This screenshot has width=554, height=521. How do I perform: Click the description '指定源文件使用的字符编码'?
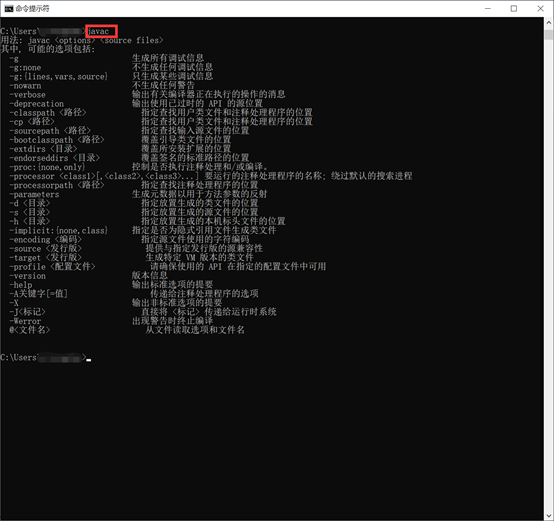(x=195, y=239)
